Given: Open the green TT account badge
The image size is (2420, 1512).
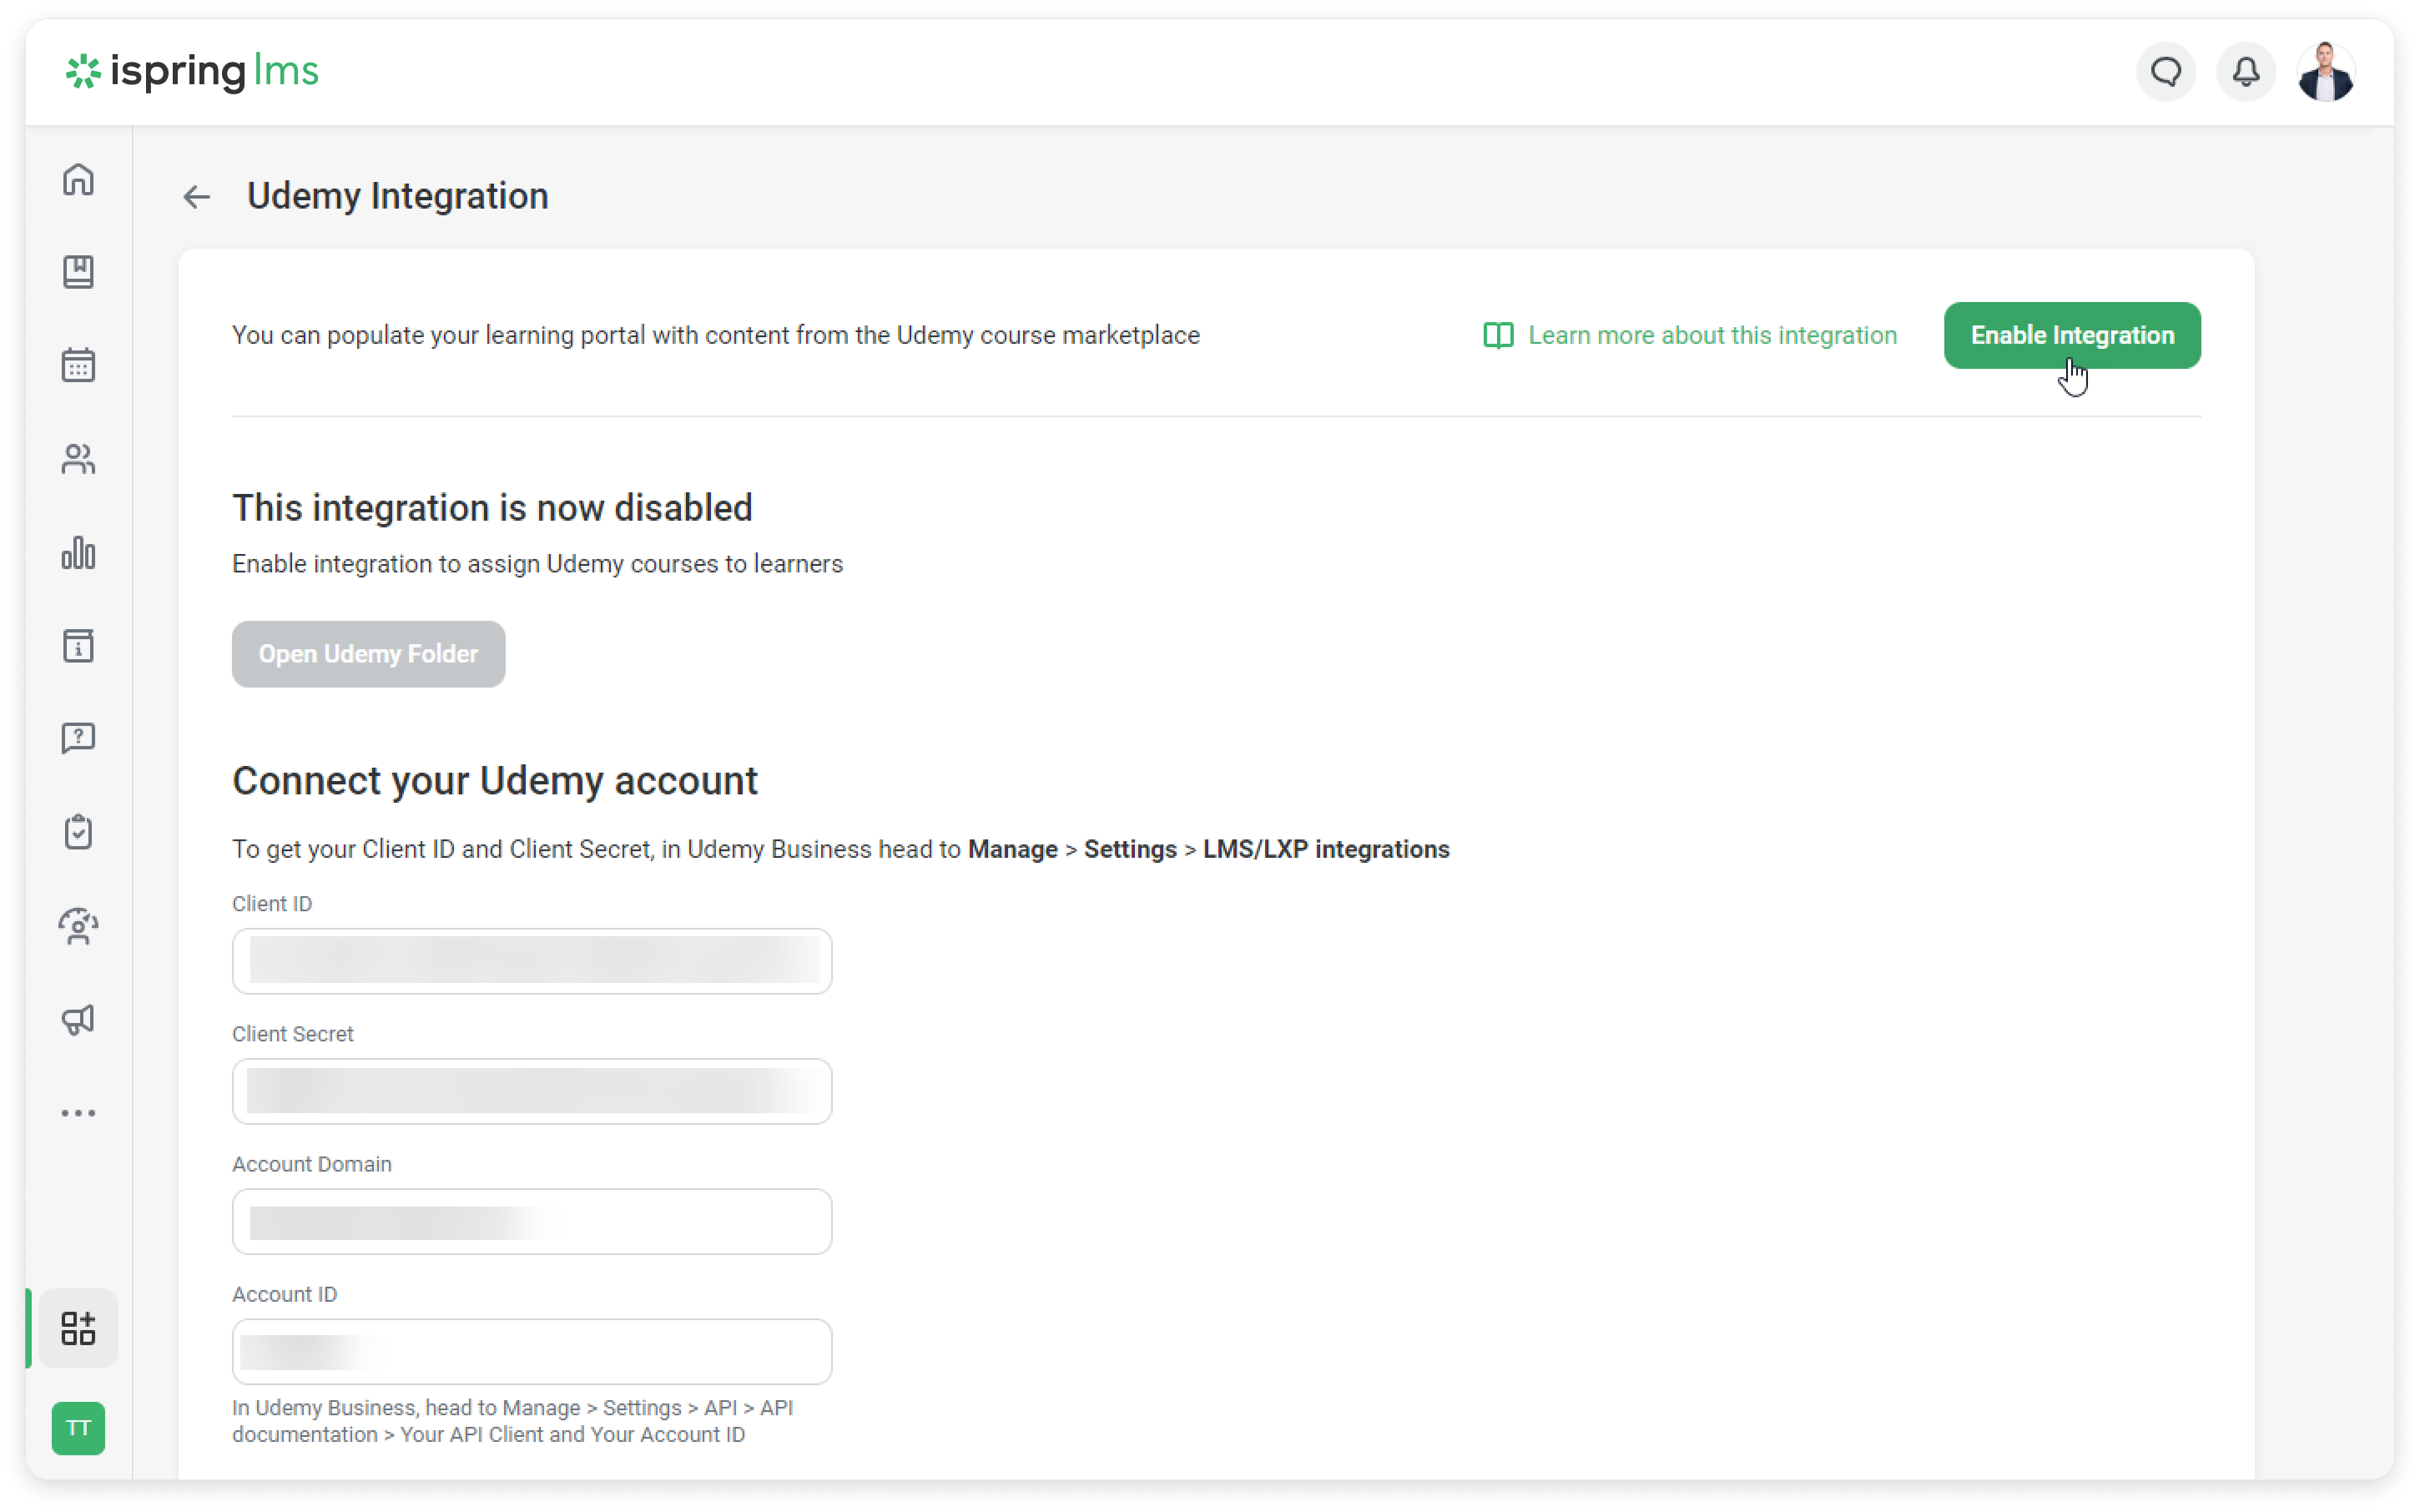Looking at the screenshot, I should [78, 1428].
